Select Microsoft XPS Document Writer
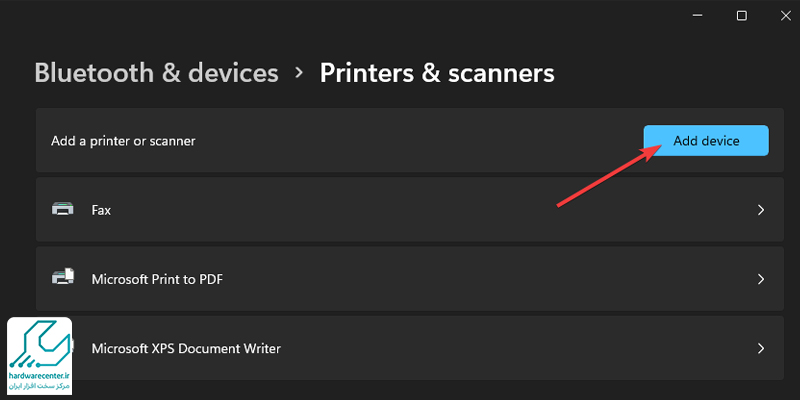This screenshot has height=400, width=800. click(186, 349)
